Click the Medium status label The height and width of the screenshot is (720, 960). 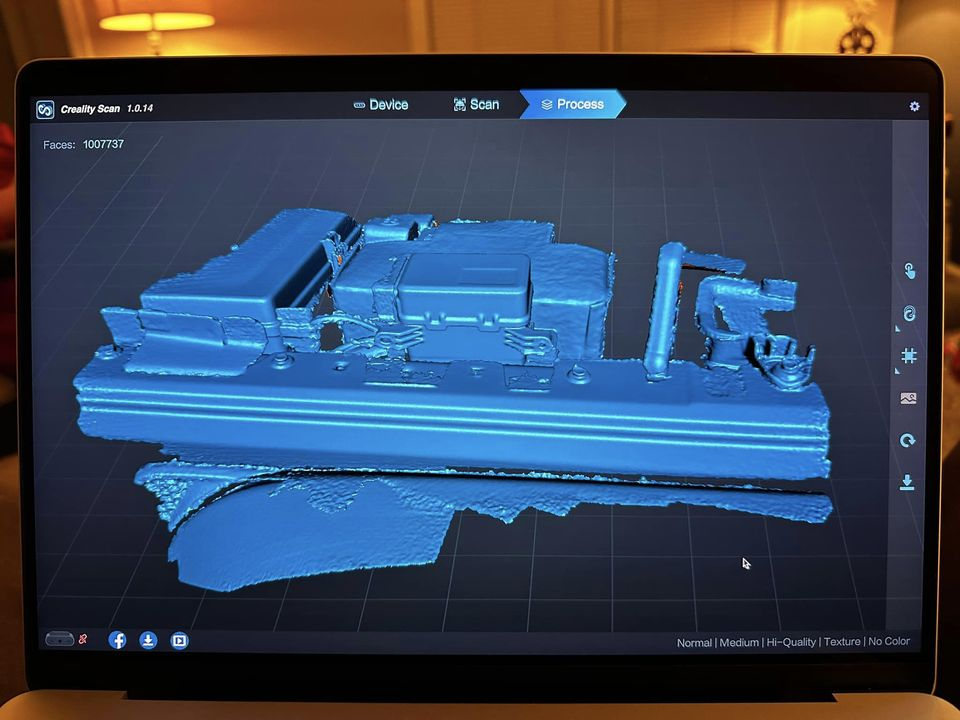click(x=739, y=642)
